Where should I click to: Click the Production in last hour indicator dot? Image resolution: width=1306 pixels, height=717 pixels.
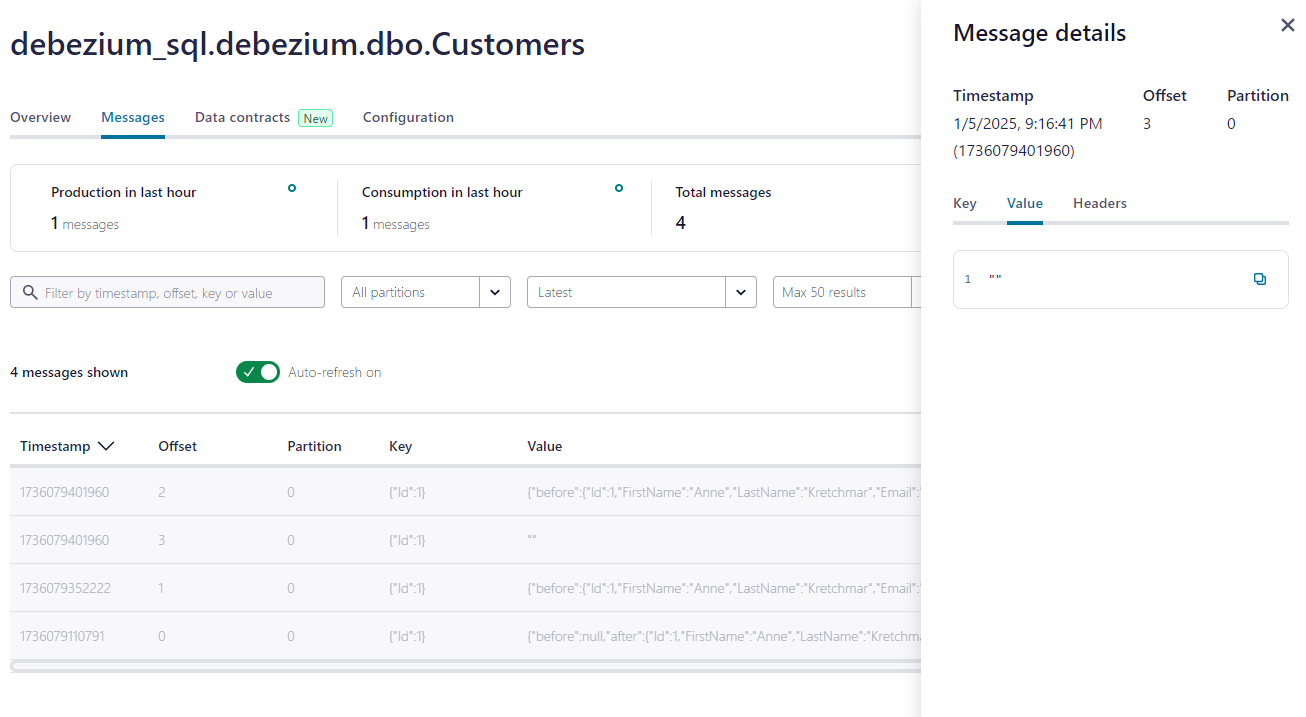click(x=292, y=187)
